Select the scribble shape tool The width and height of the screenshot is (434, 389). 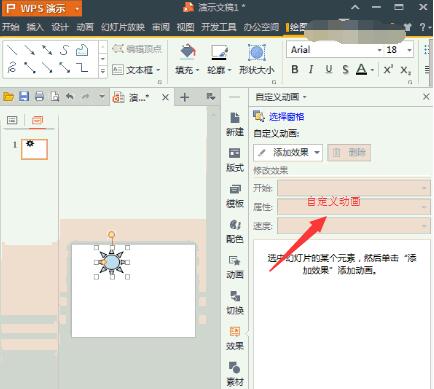click(12, 68)
